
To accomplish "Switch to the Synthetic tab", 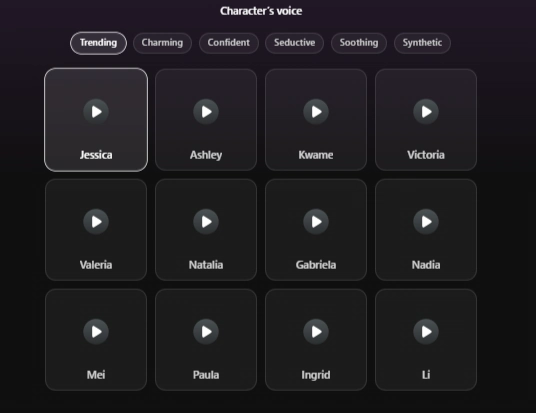I will (x=422, y=43).
